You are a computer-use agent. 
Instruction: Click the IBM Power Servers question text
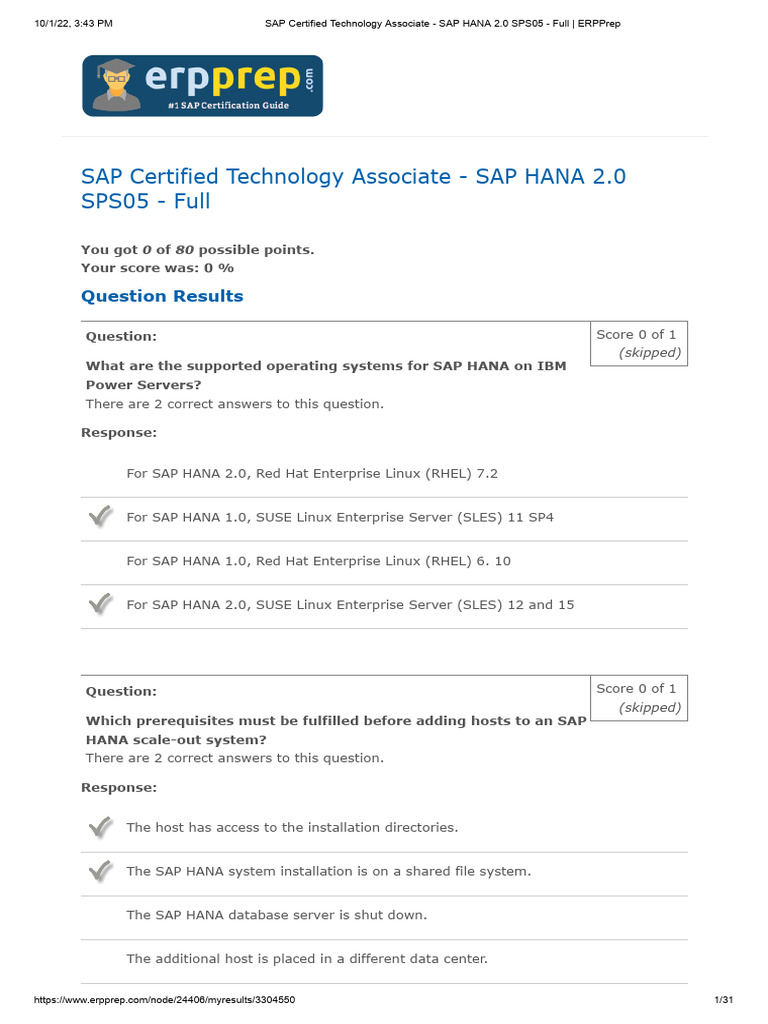point(326,375)
